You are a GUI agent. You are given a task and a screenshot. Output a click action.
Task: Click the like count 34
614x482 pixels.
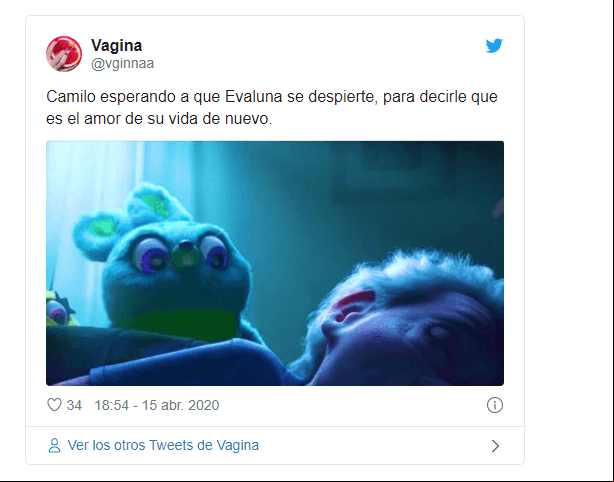(74, 405)
